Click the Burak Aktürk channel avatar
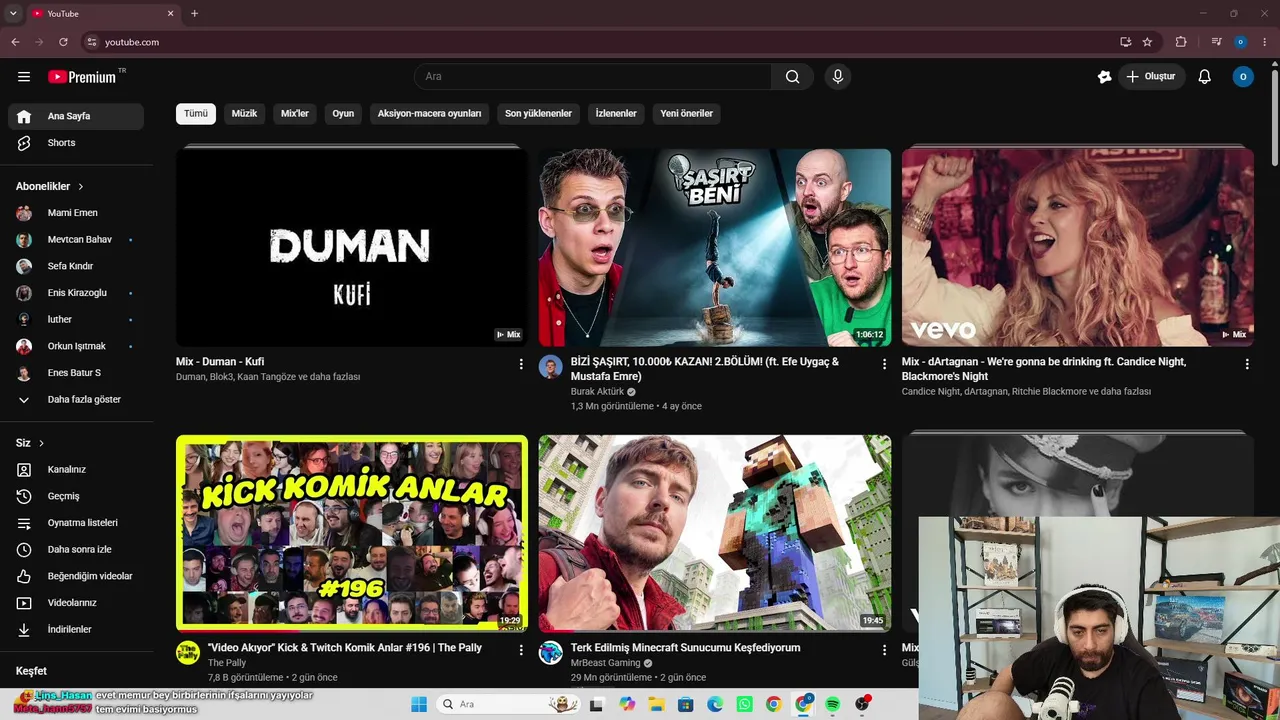This screenshot has width=1280, height=720. click(x=551, y=367)
